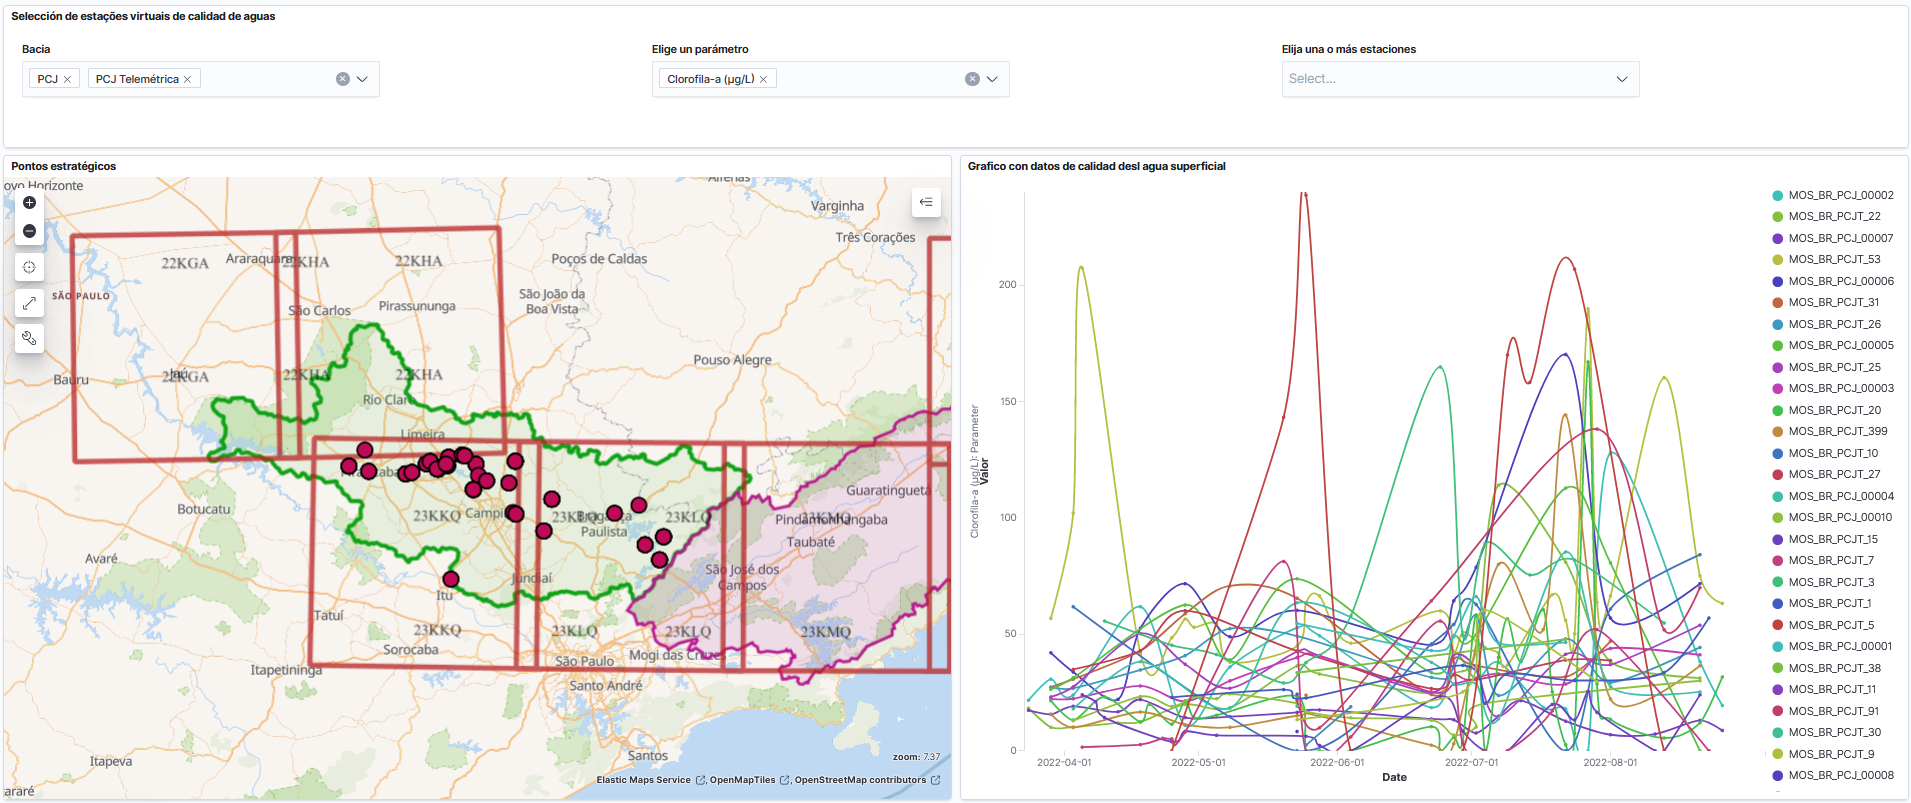1911x803 pixels.
Task: Open the Elastic Maps Service link
Action: [x=643, y=780]
